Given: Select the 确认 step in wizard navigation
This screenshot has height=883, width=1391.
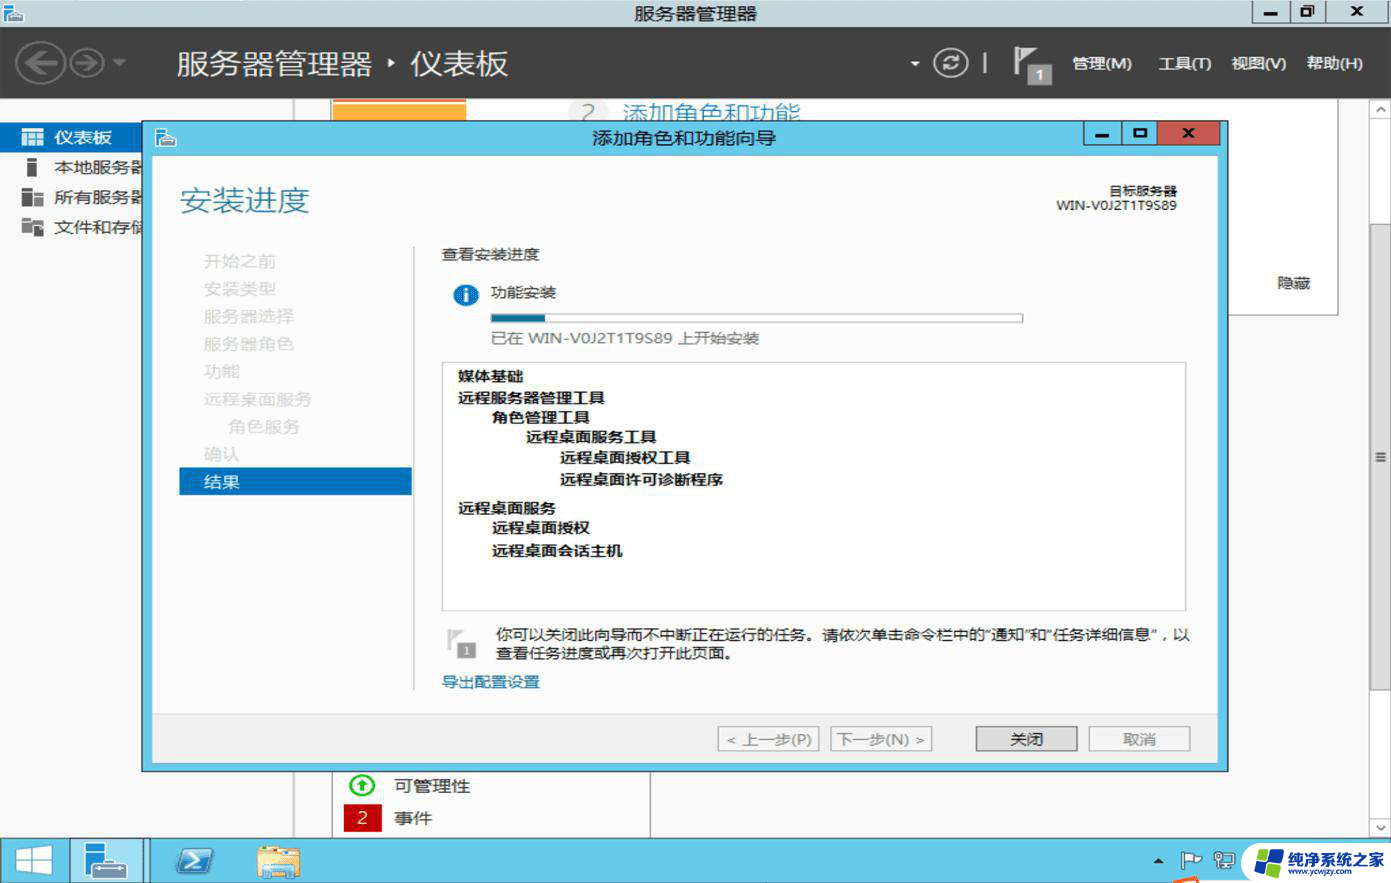Looking at the screenshot, I should click(221, 454).
